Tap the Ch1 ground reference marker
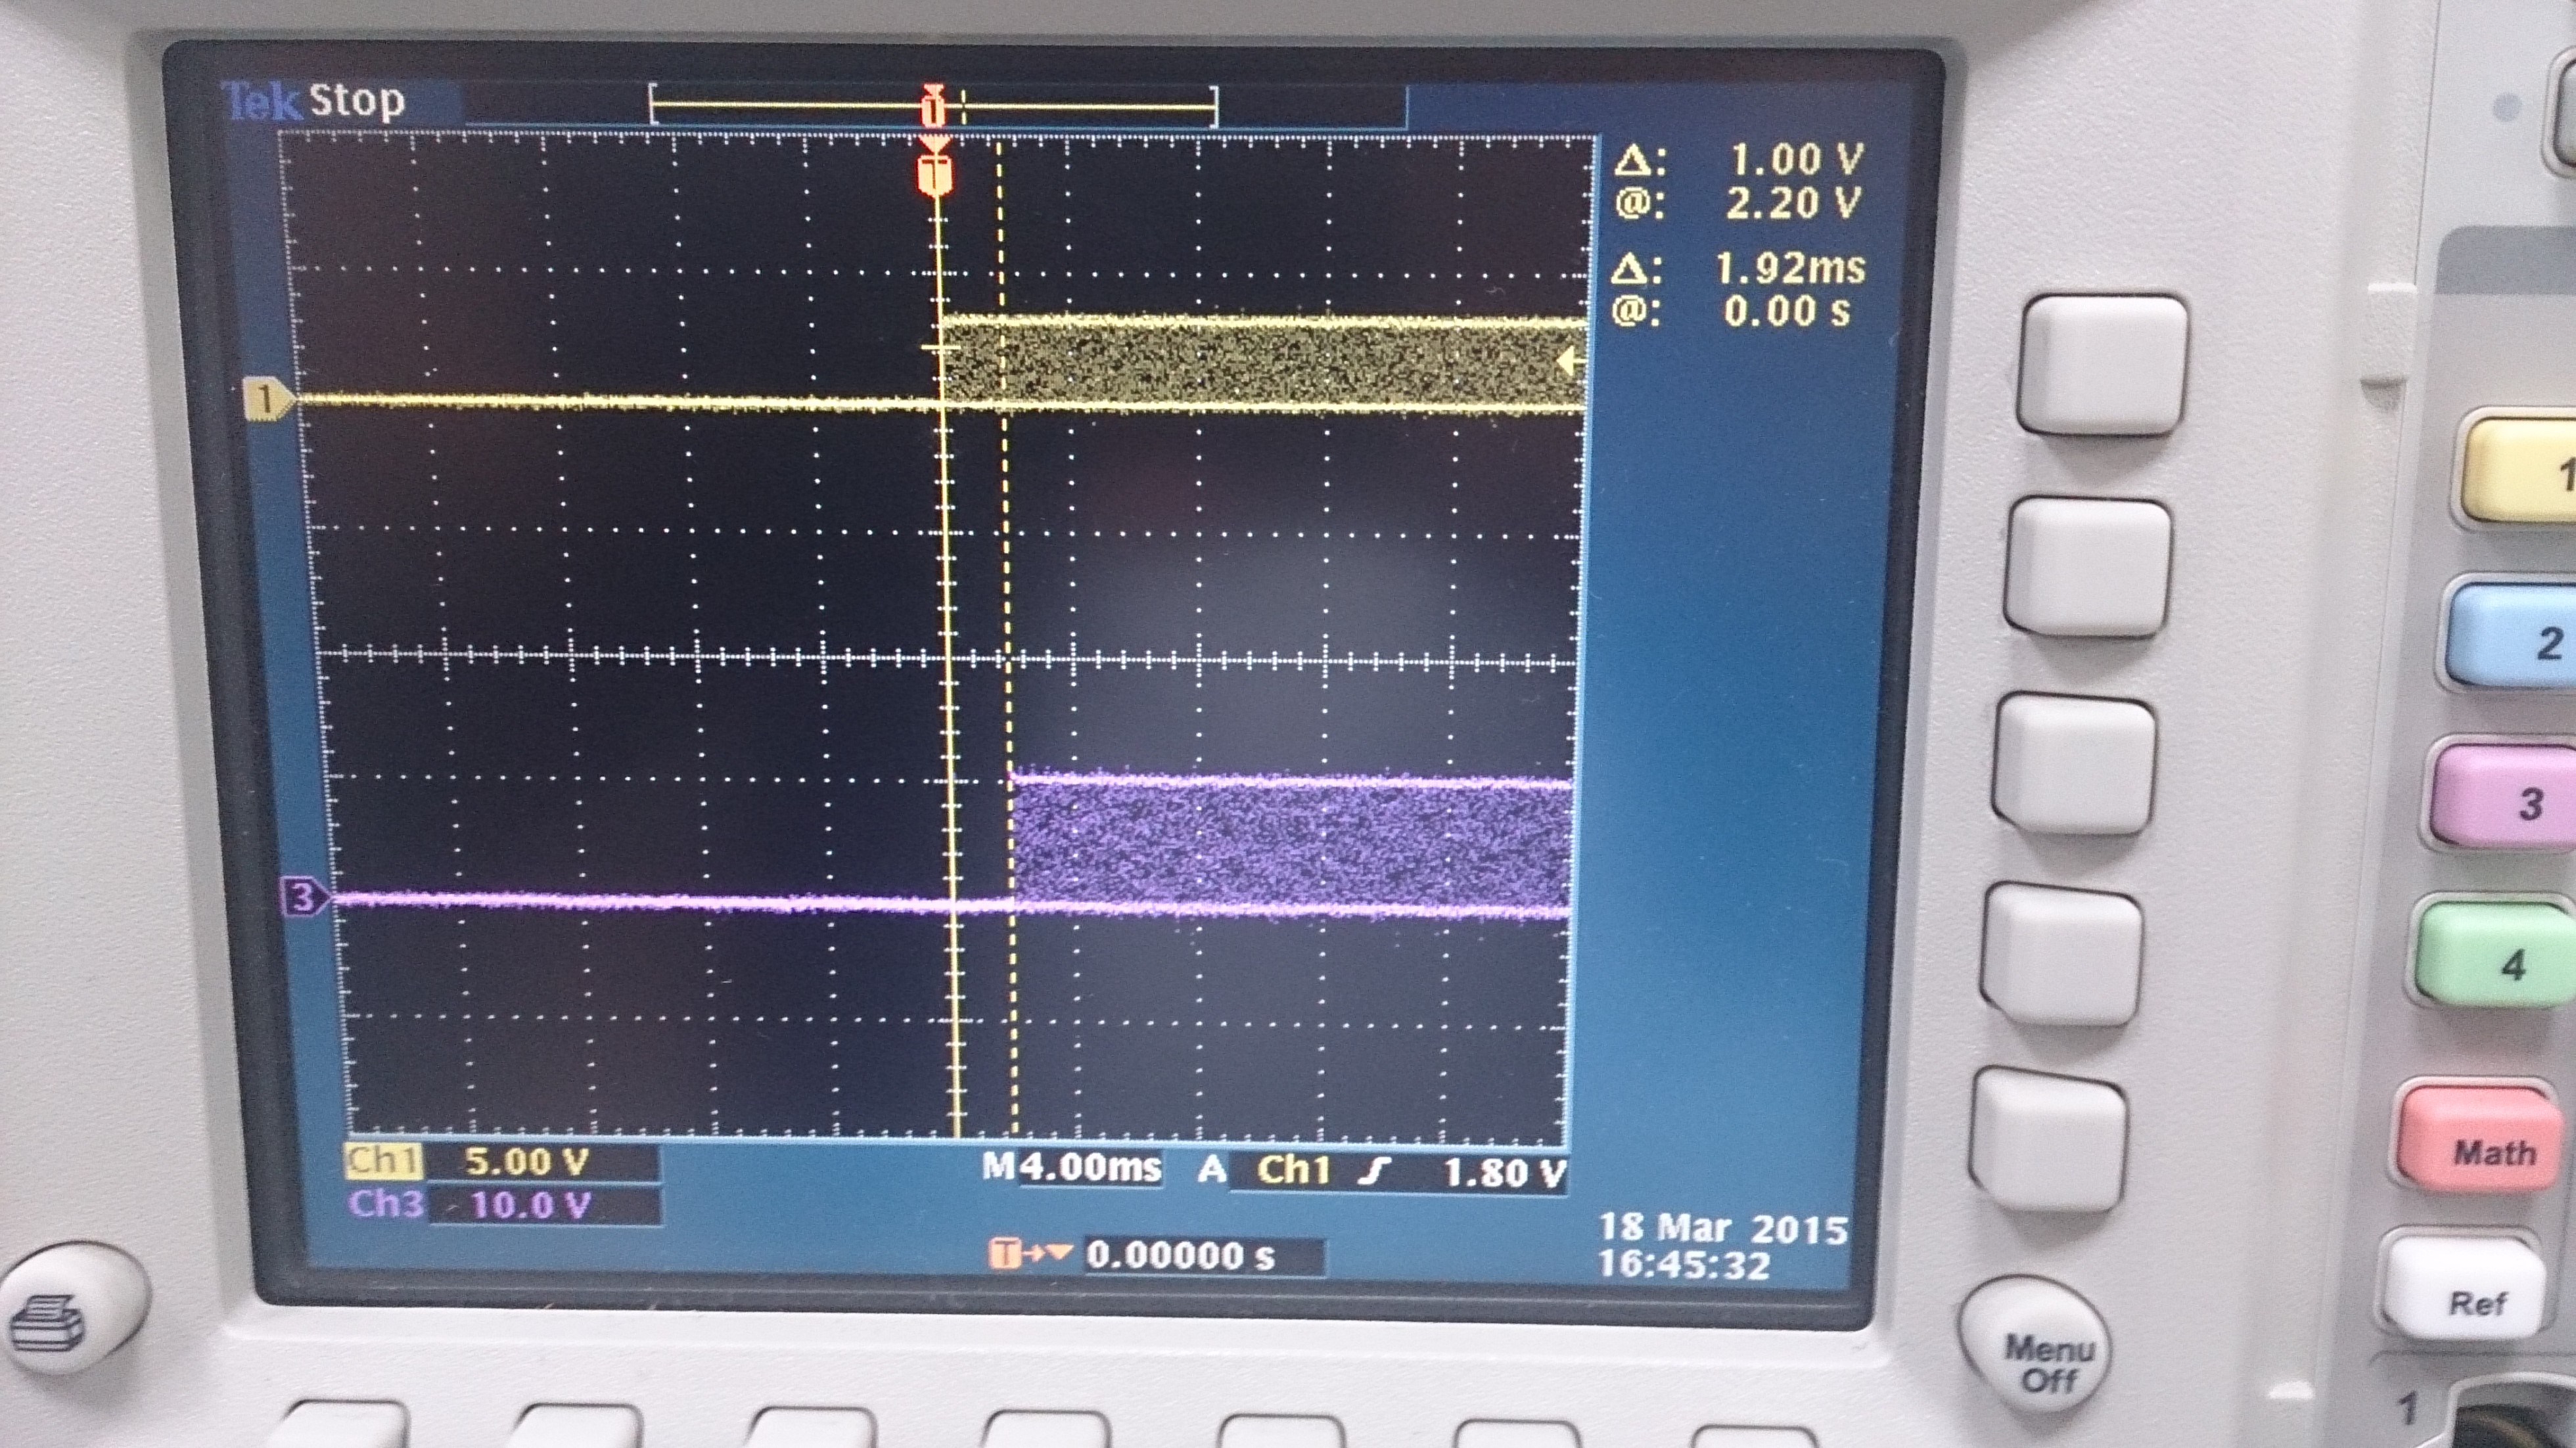2576x1448 pixels. 267,400
